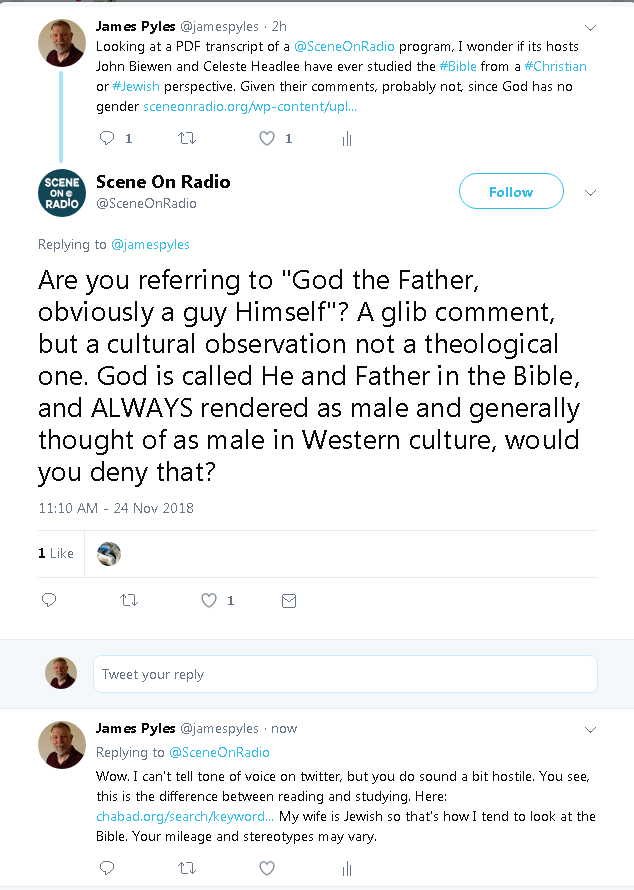
Task: Reply to the top James Pyles tweet
Action: pos(108,139)
